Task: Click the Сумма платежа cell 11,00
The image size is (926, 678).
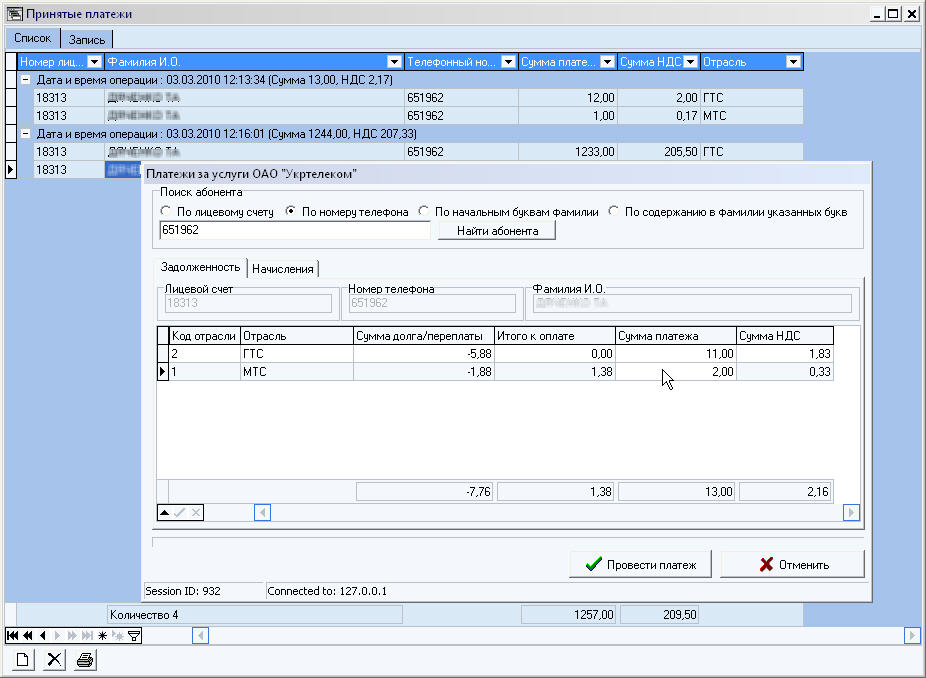Action: pos(676,354)
